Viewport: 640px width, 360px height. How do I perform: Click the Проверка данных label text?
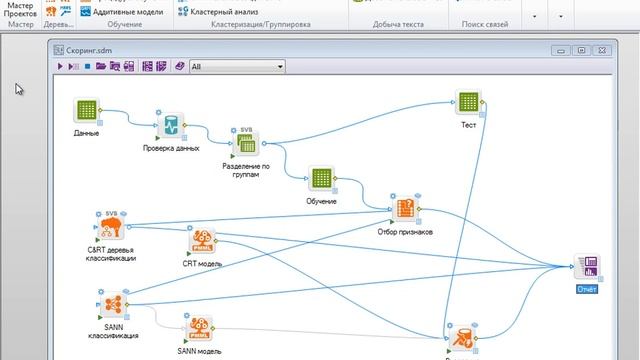tap(171, 148)
